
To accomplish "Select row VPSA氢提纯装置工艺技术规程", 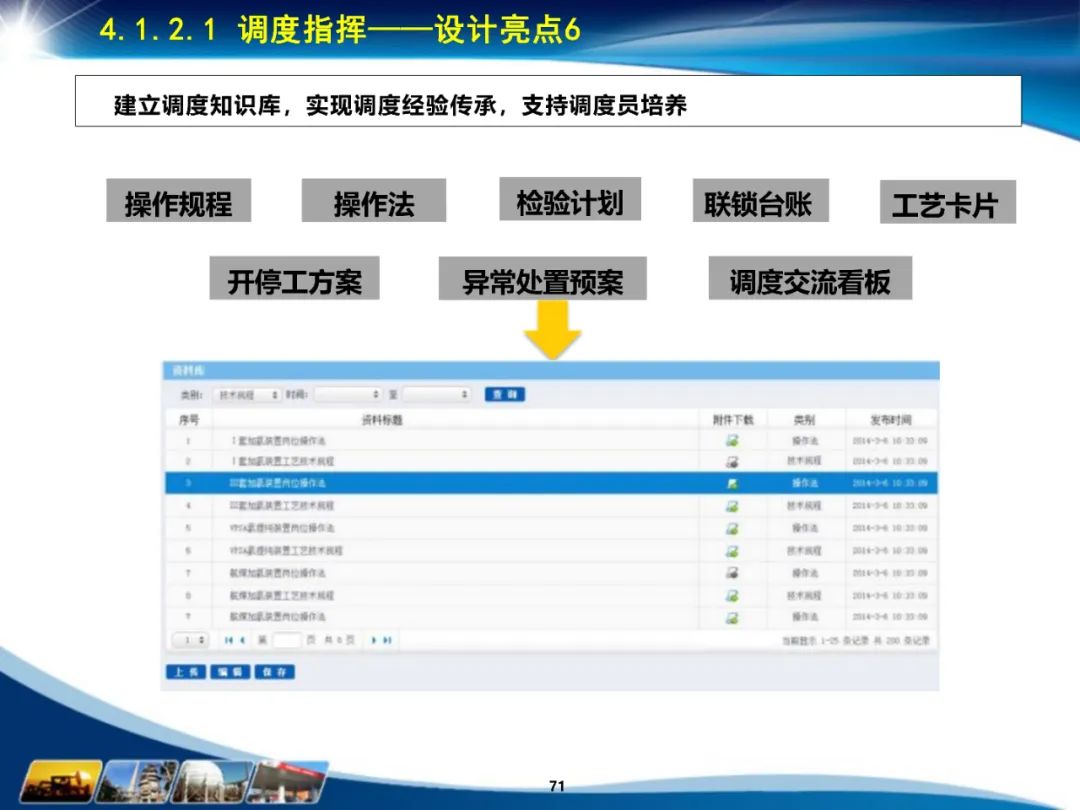I will coord(551,550).
